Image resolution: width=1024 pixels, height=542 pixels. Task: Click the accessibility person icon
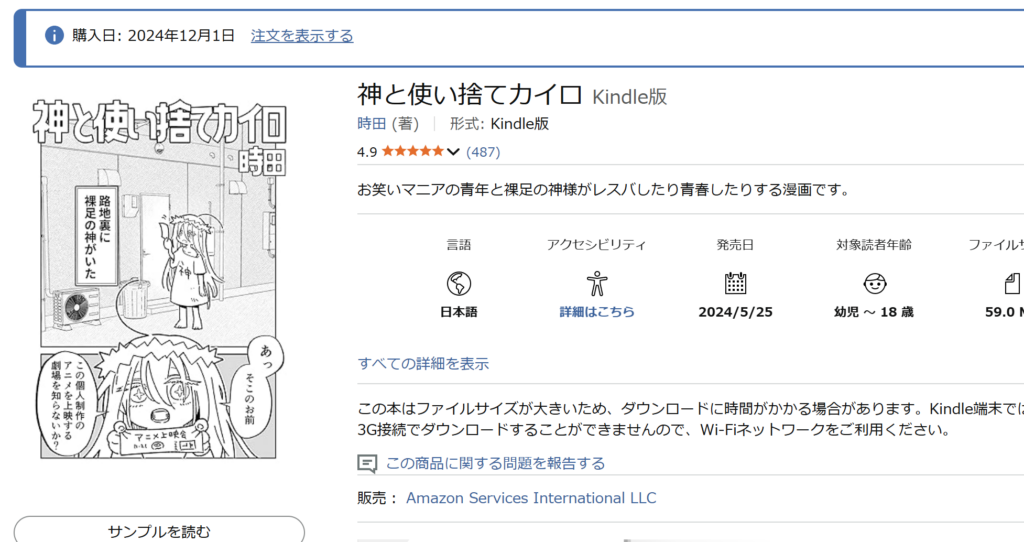596,283
